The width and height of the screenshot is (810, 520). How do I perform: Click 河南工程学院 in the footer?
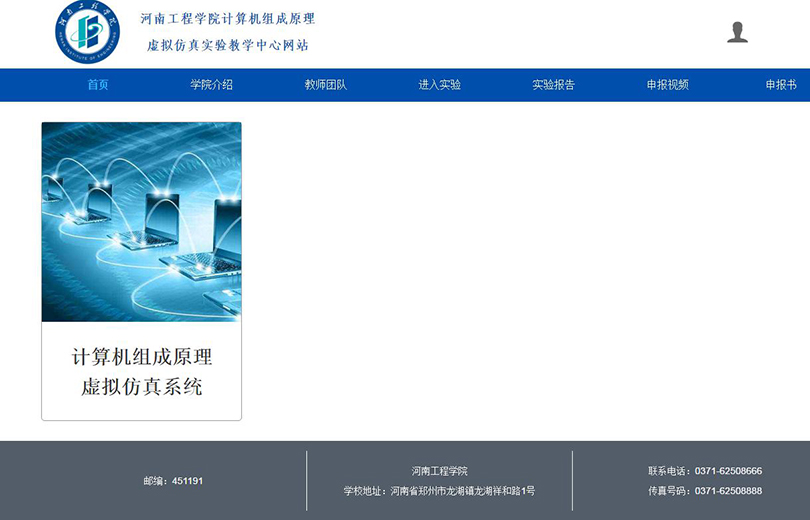point(439,471)
